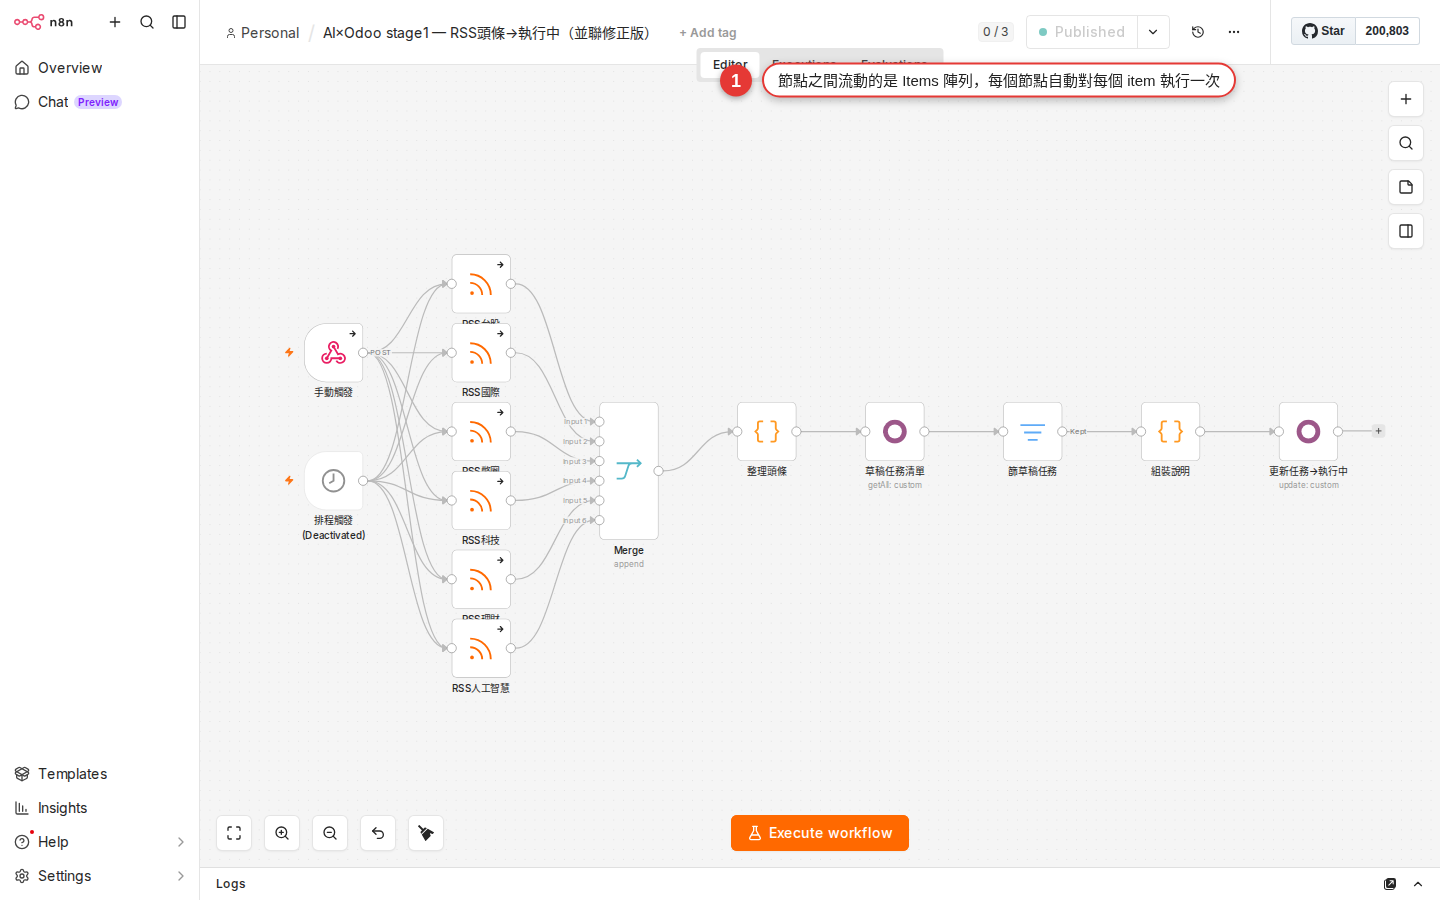Click the Merge node output handle

[658, 471]
